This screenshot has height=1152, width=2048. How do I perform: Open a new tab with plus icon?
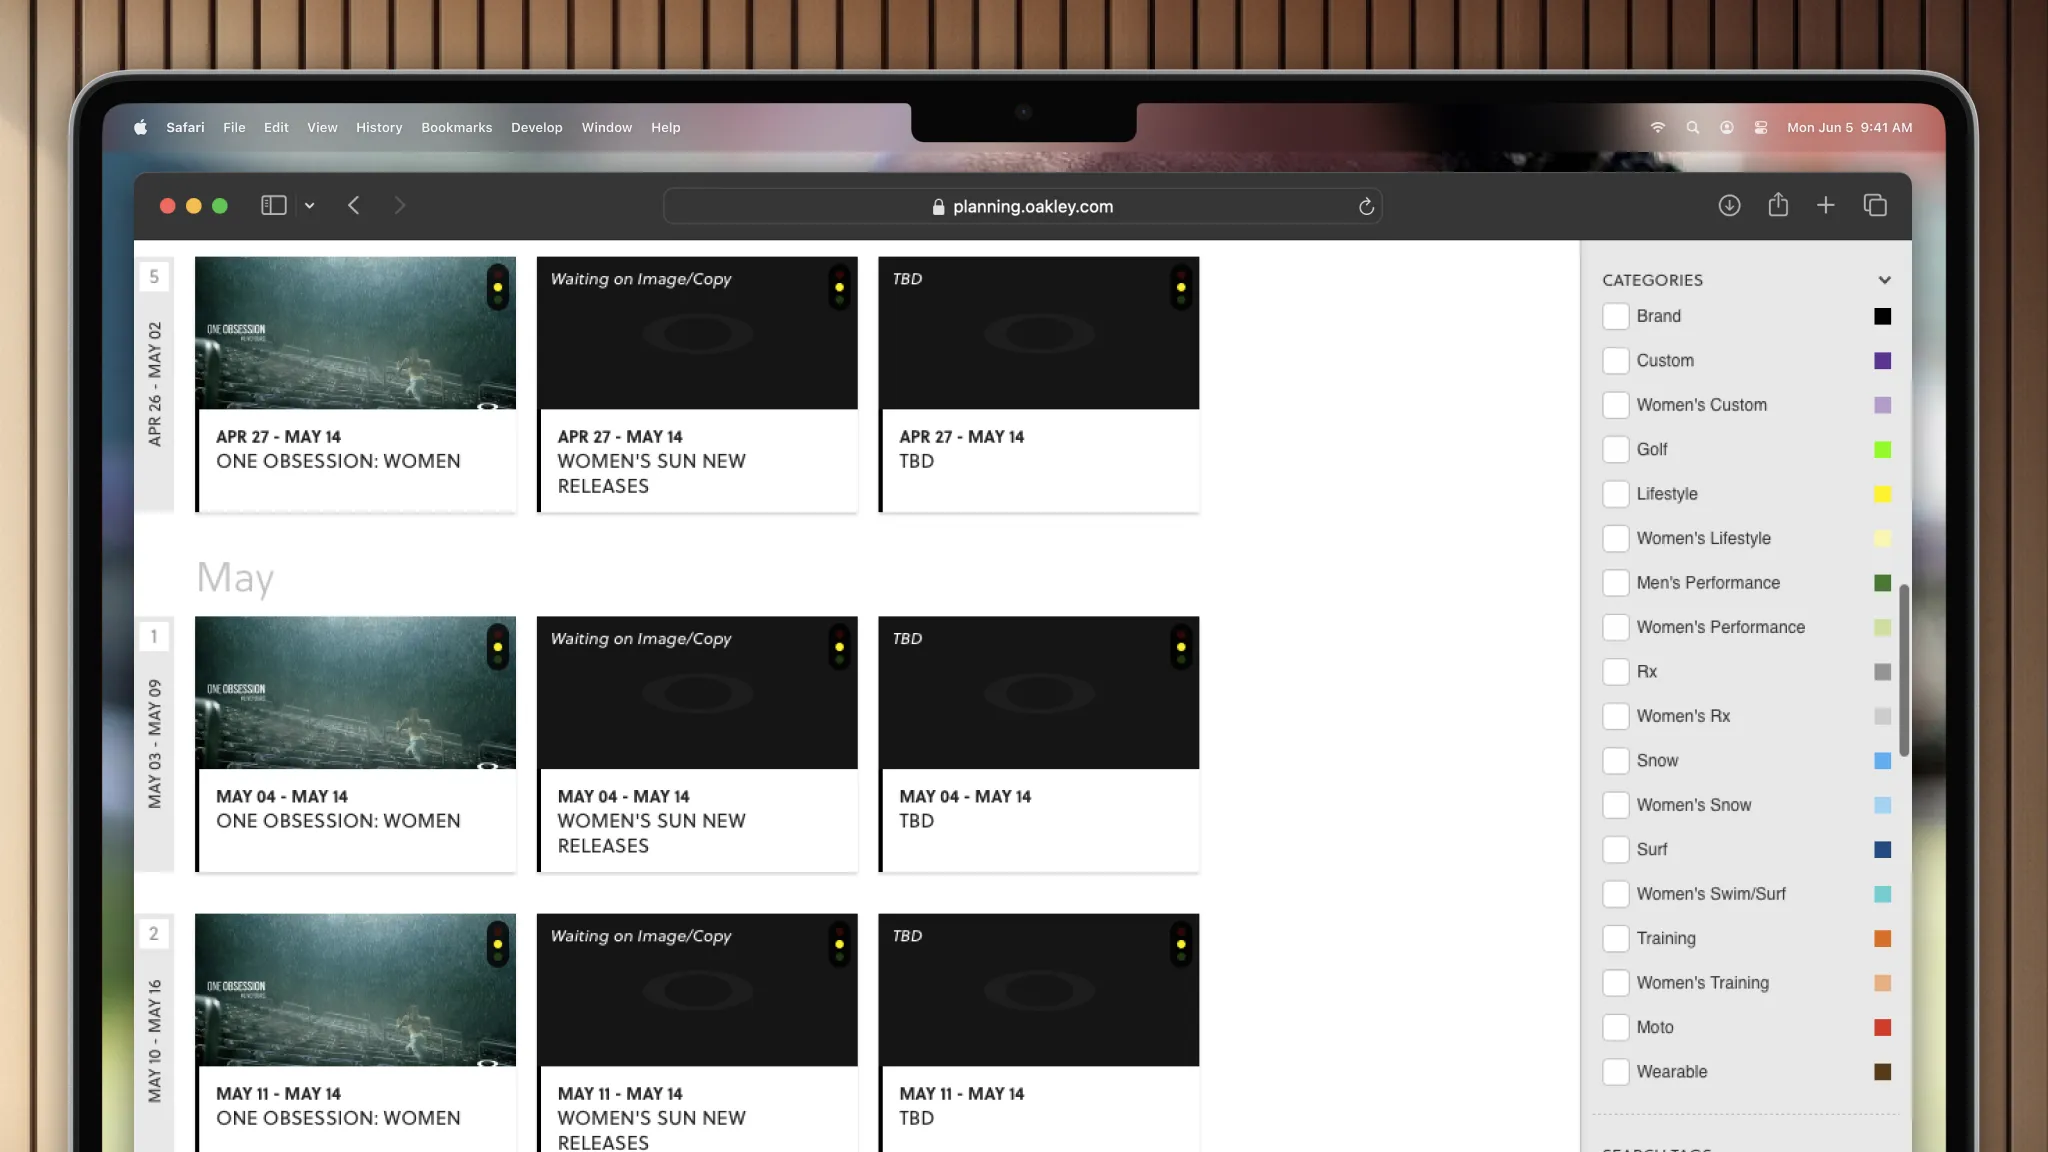coord(1826,205)
